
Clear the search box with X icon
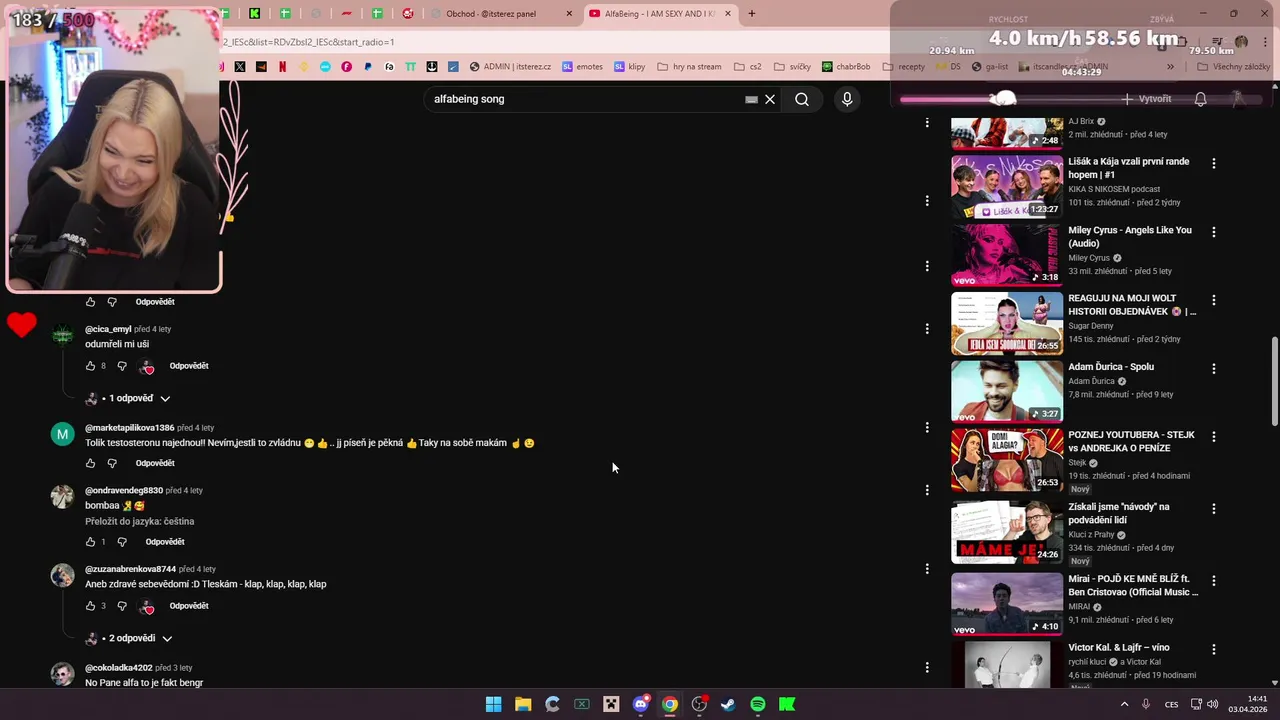pos(770,99)
